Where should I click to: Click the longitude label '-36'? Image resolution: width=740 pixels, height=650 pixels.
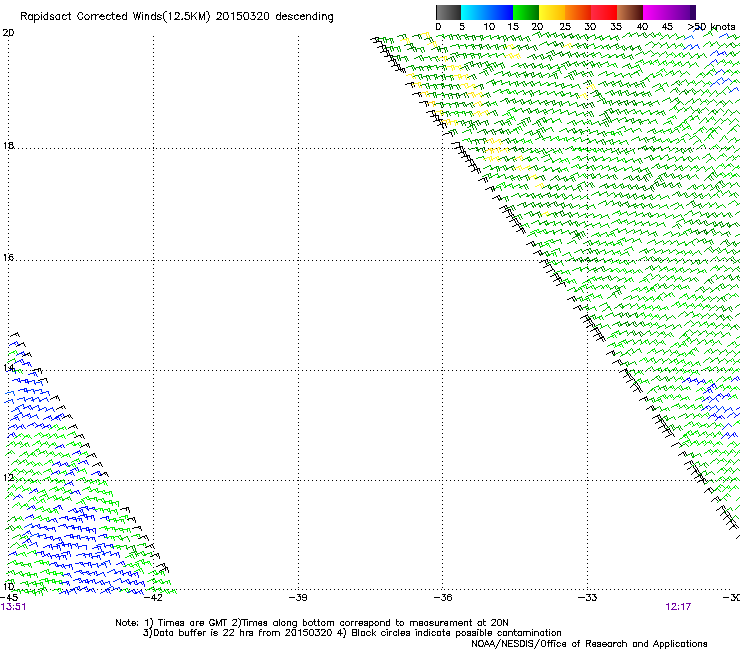click(443, 597)
